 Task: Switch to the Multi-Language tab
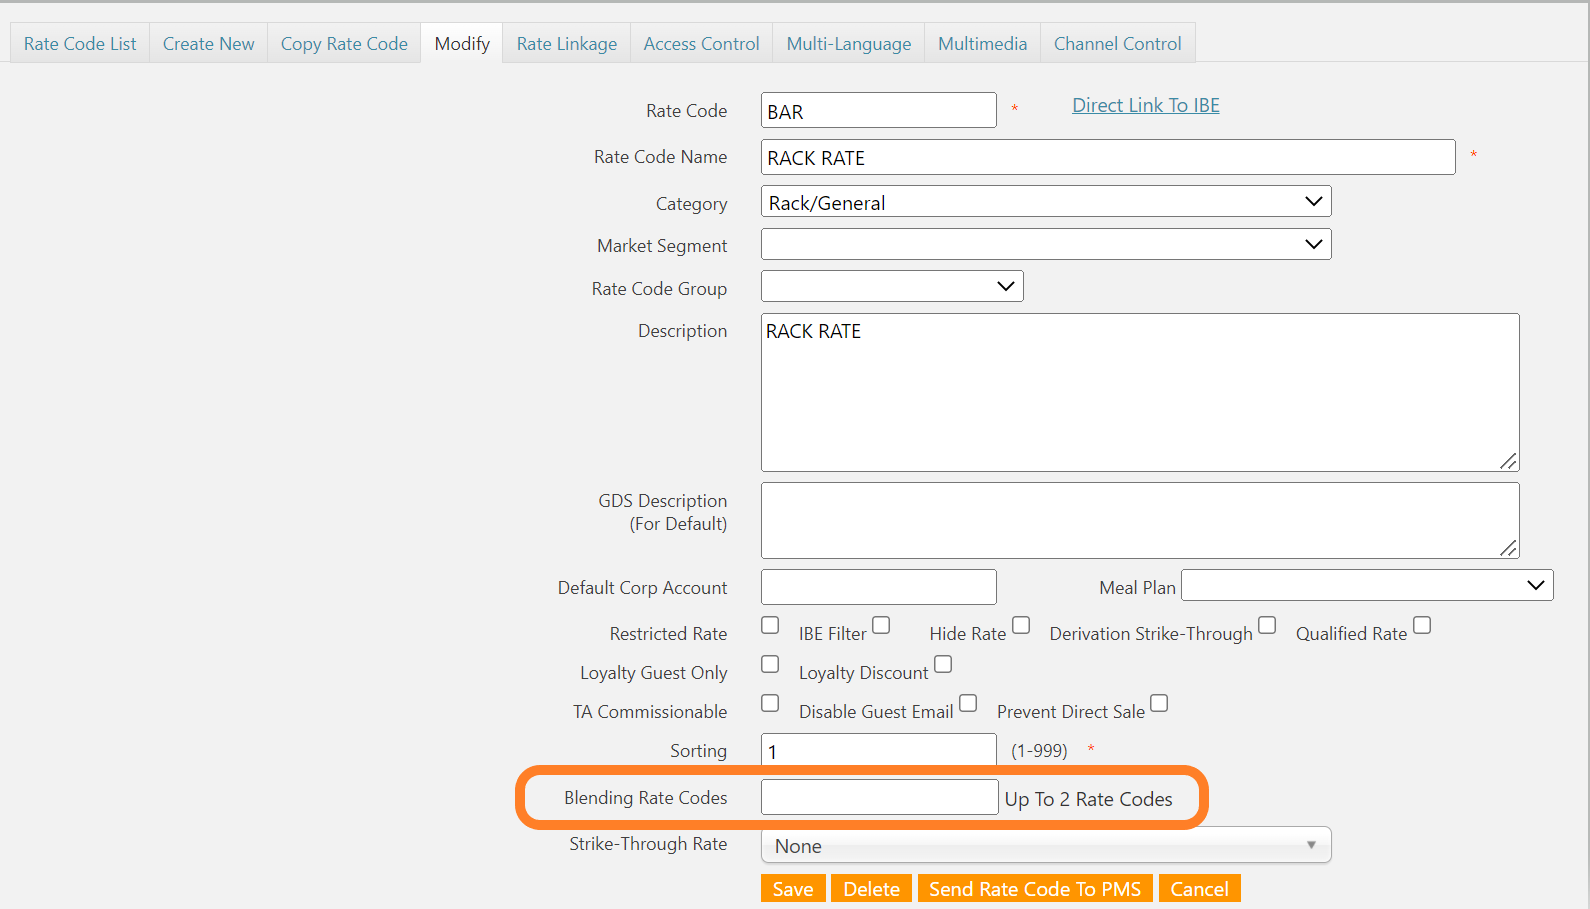849,44
